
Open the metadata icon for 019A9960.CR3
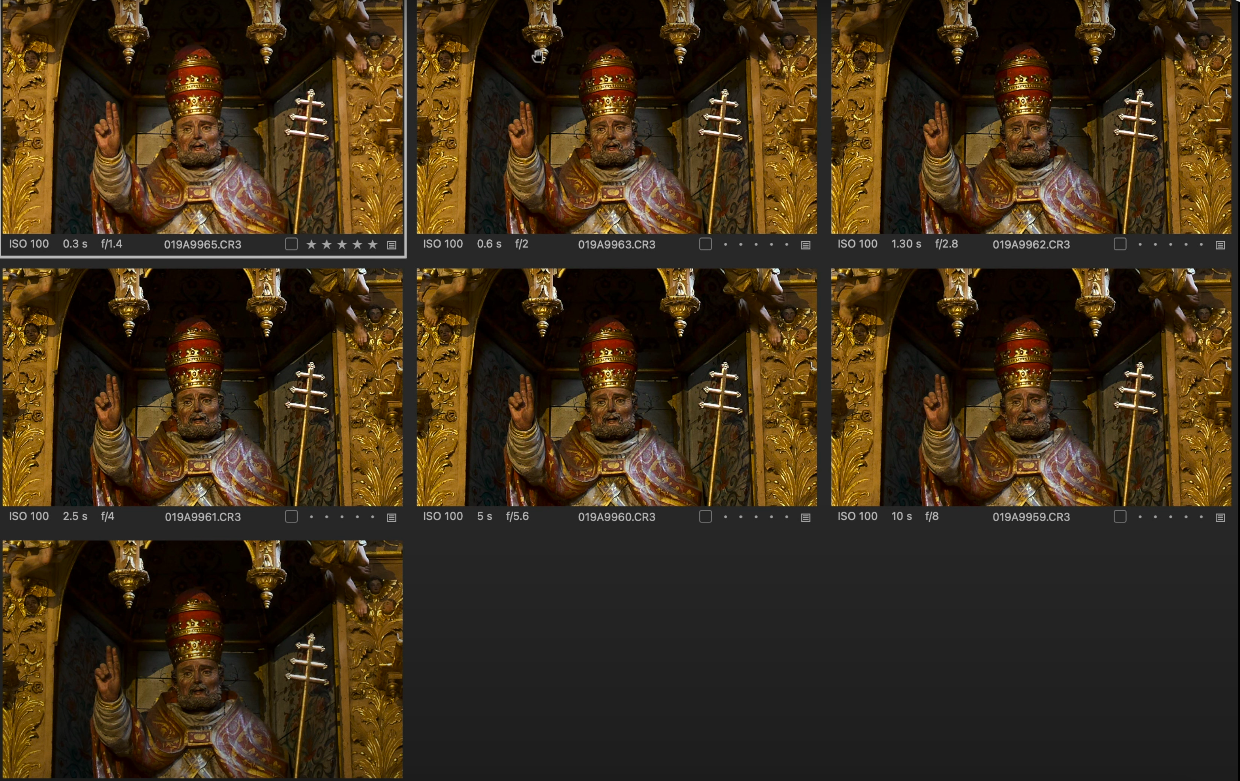[806, 518]
